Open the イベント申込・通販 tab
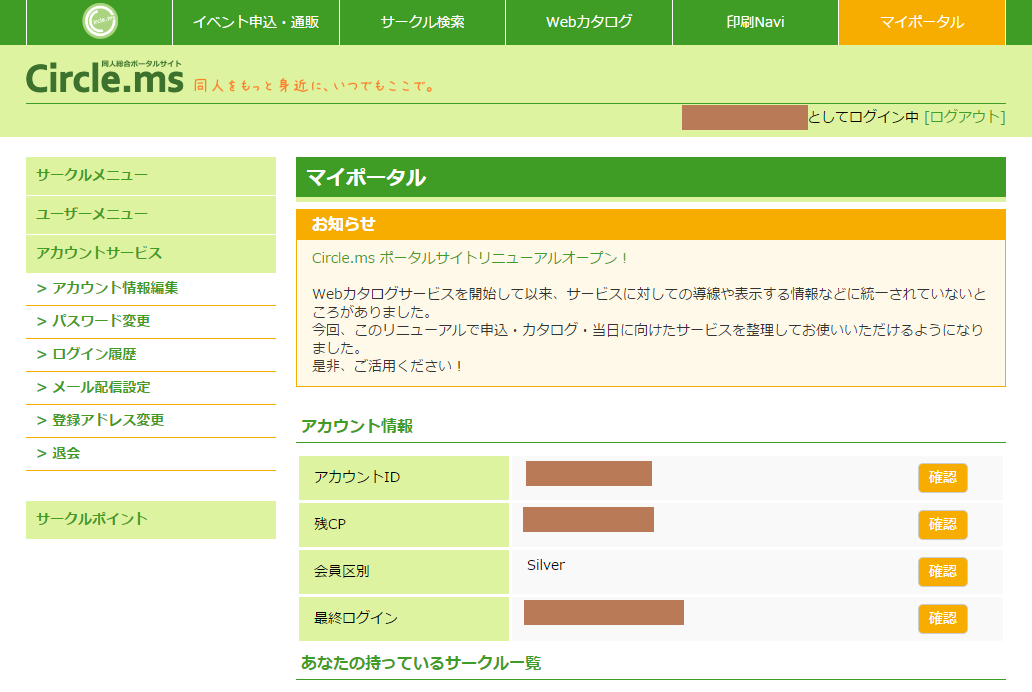 click(256, 22)
